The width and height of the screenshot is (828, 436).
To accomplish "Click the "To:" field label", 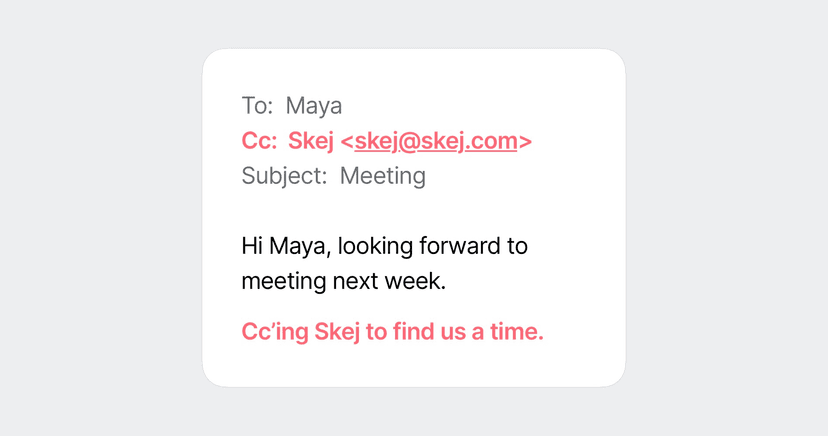I will click(257, 106).
